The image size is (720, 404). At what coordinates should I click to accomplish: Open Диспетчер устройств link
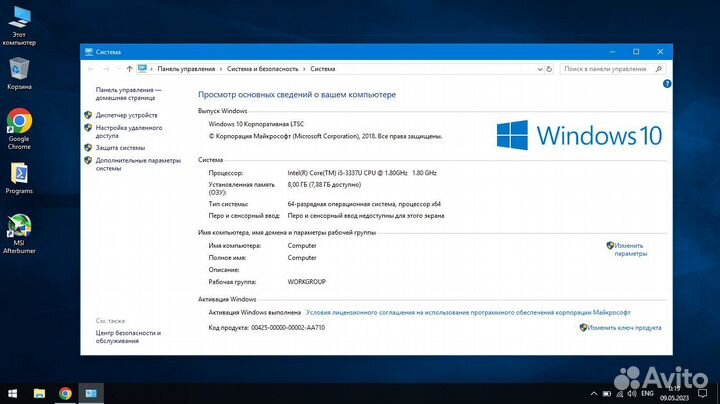[126, 115]
